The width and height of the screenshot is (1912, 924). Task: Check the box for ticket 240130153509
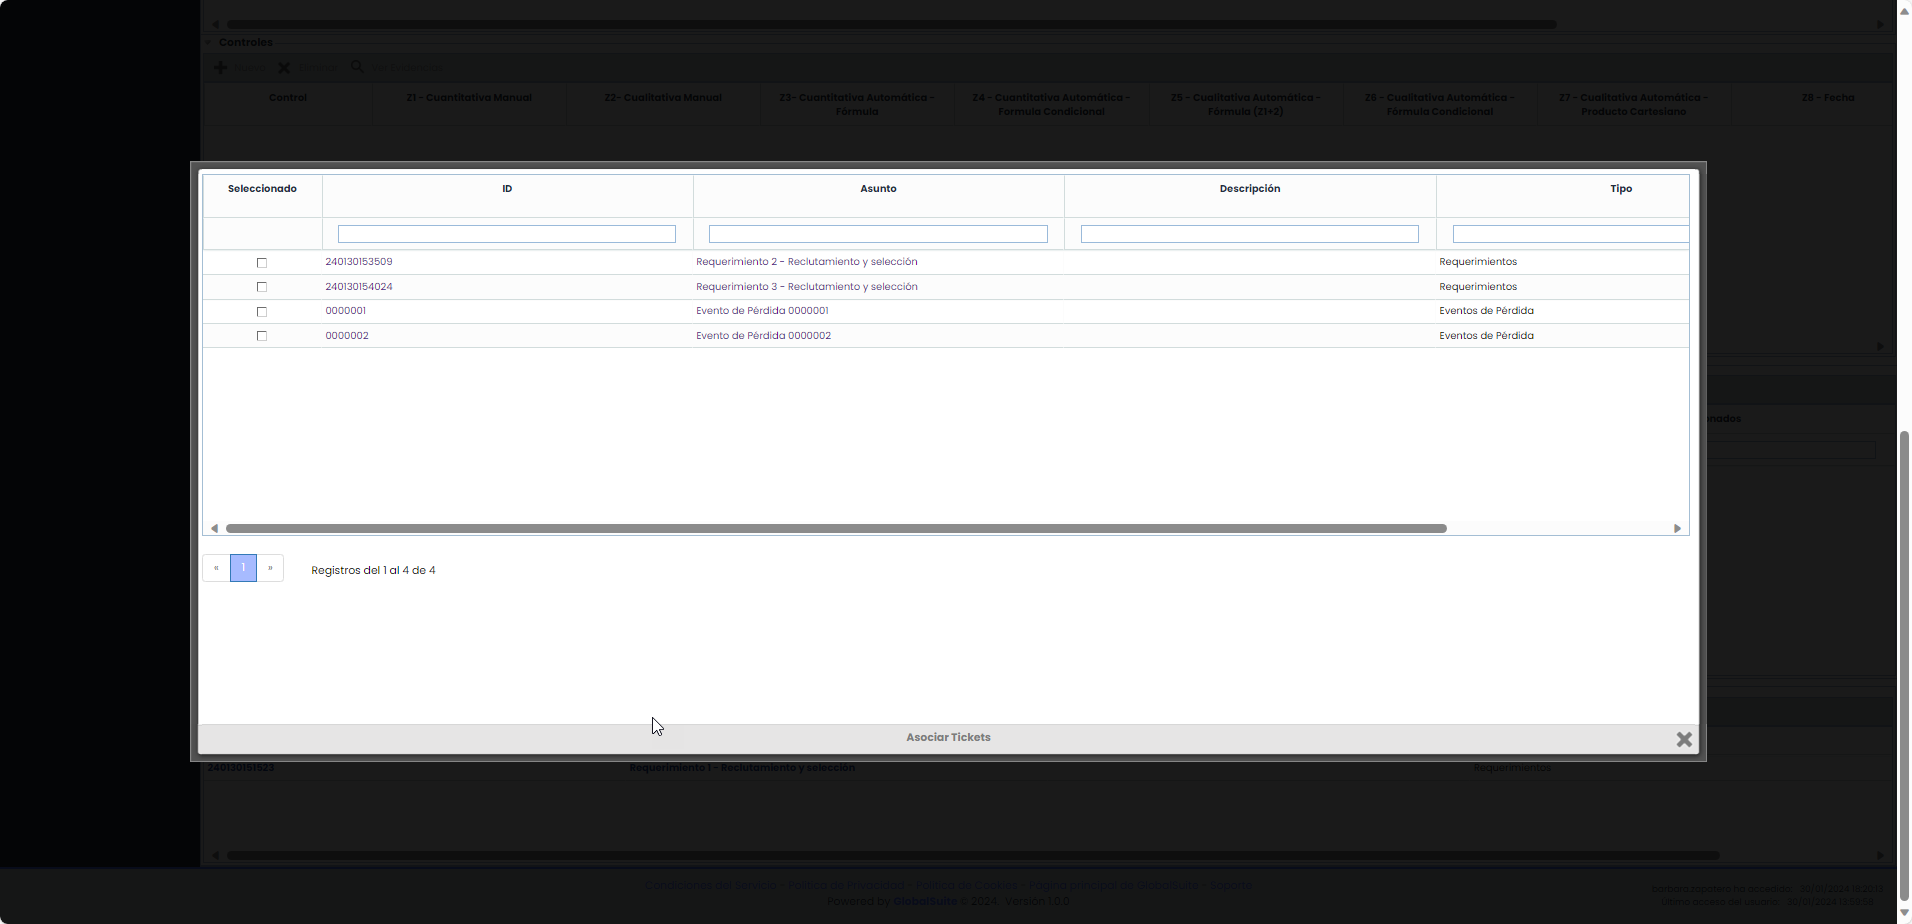(x=262, y=263)
